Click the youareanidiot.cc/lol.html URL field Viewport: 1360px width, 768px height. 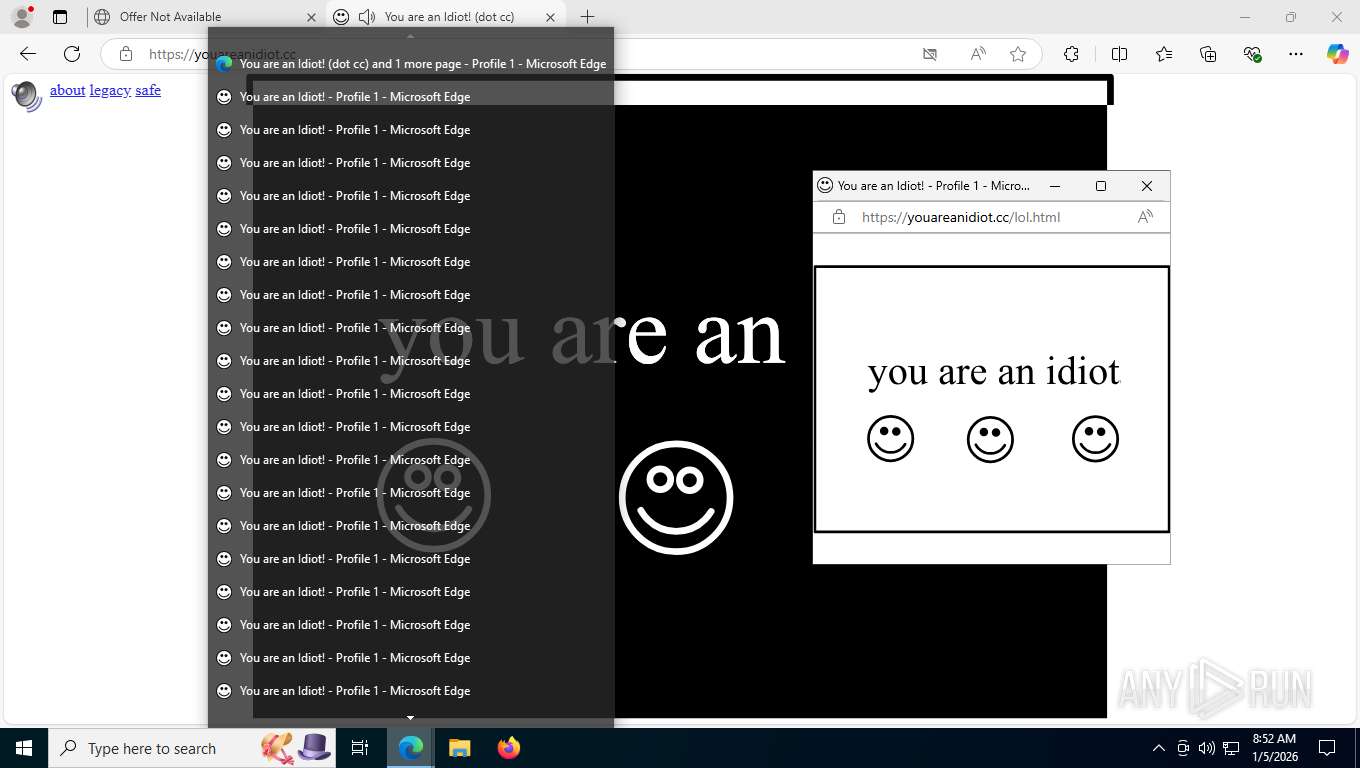coord(961,217)
